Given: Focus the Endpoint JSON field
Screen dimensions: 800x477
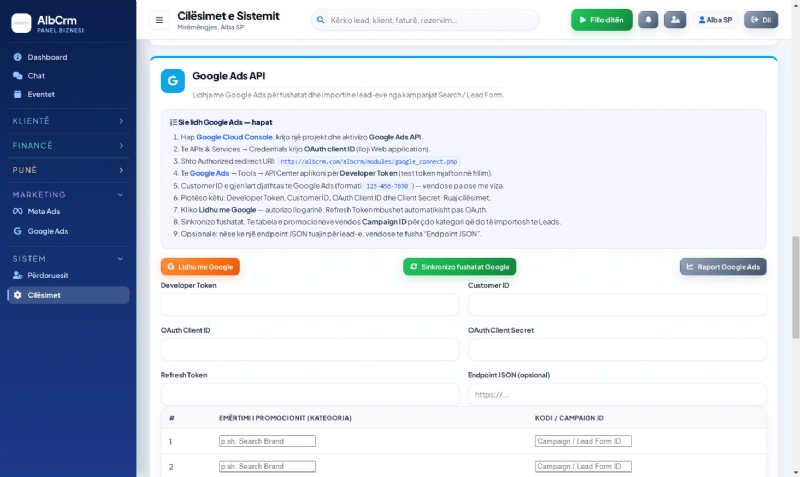Looking at the screenshot, I should (x=617, y=394).
